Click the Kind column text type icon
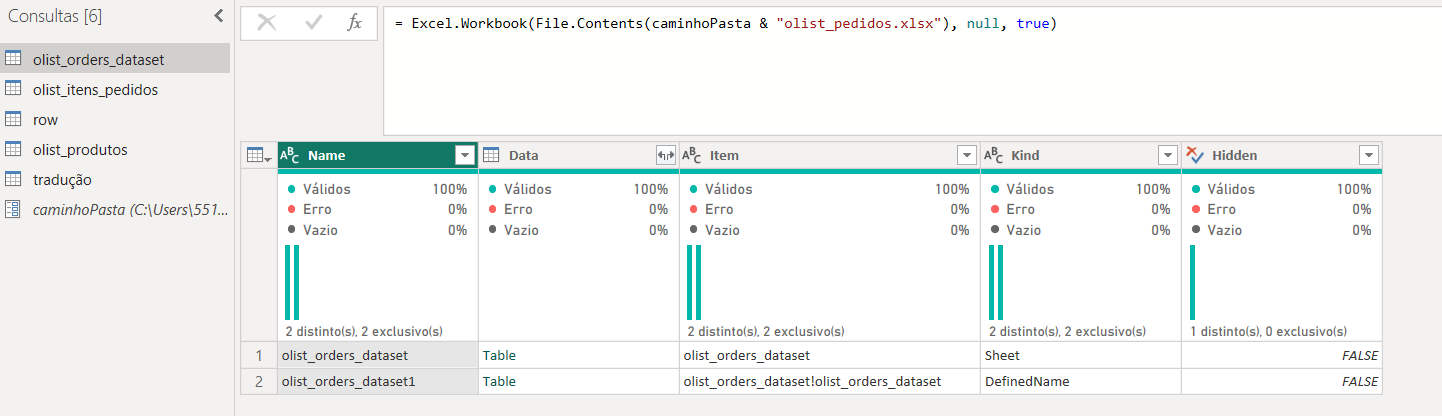 pyautogui.click(x=993, y=155)
